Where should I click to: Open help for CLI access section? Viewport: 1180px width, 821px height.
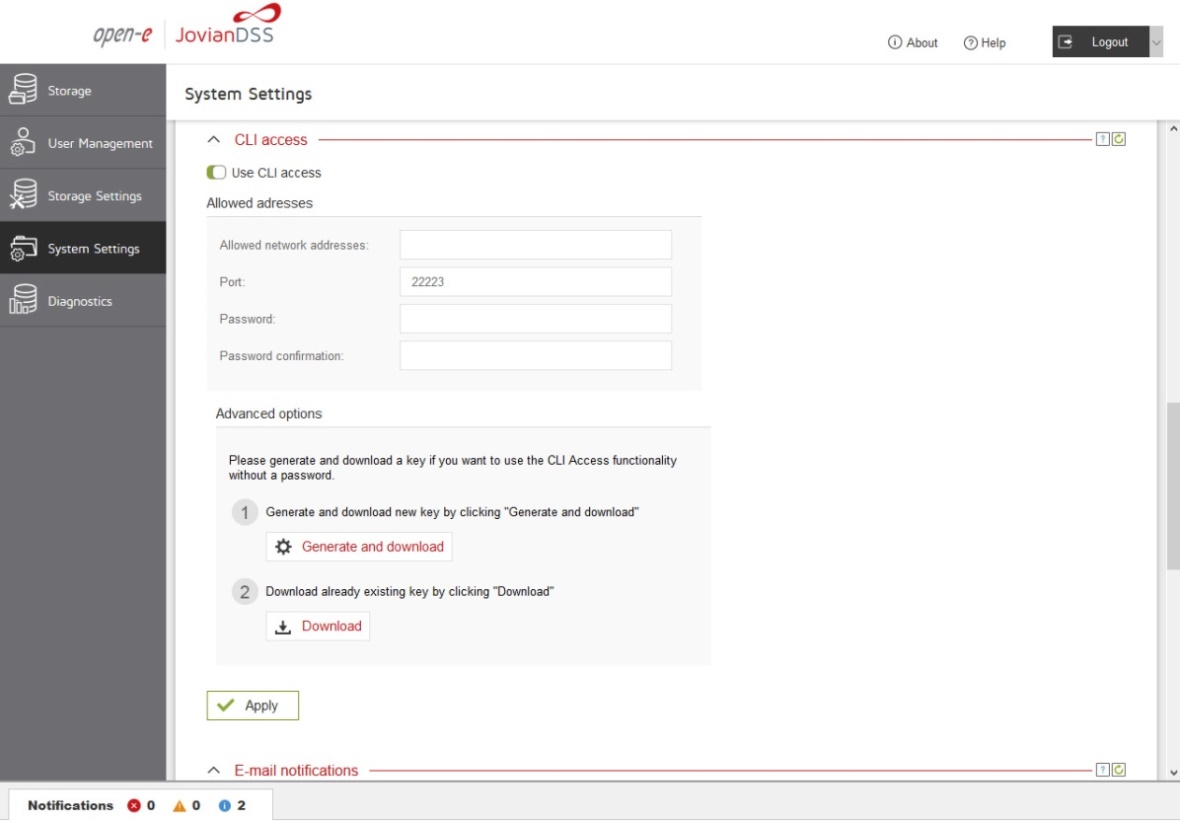pos(1102,139)
